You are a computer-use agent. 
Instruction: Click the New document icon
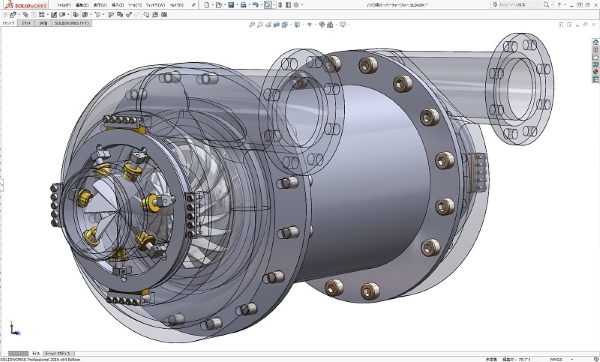coord(207,5)
